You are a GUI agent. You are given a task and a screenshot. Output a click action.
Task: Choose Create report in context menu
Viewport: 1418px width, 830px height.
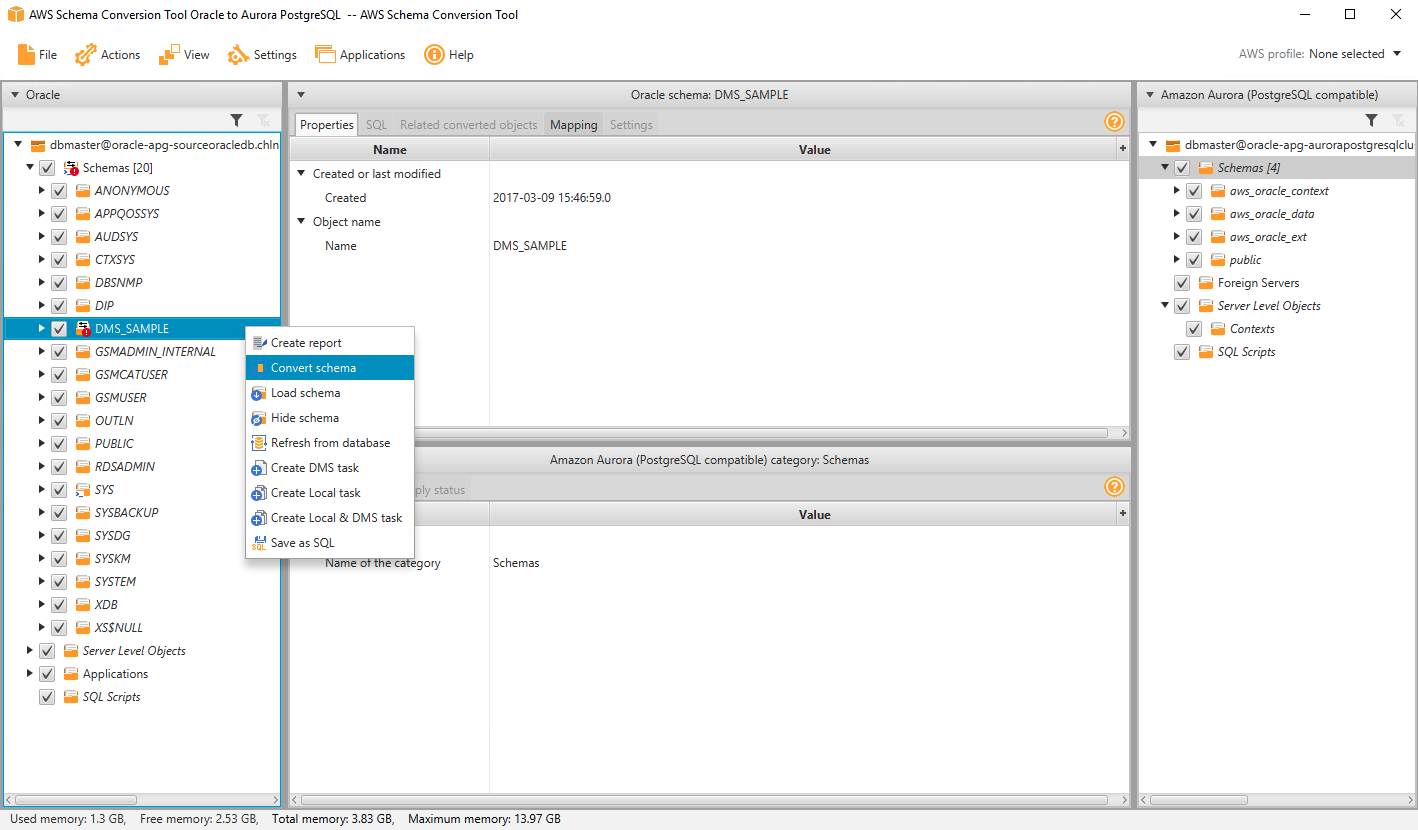coord(330,343)
